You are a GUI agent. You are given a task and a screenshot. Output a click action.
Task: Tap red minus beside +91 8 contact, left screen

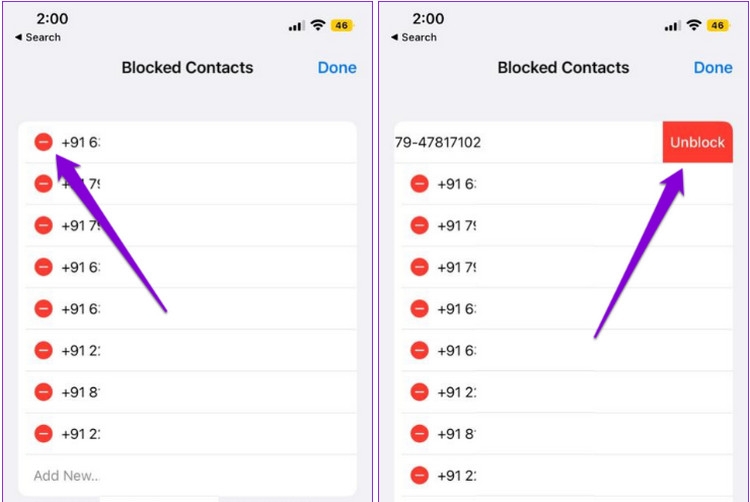coord(43,392)
